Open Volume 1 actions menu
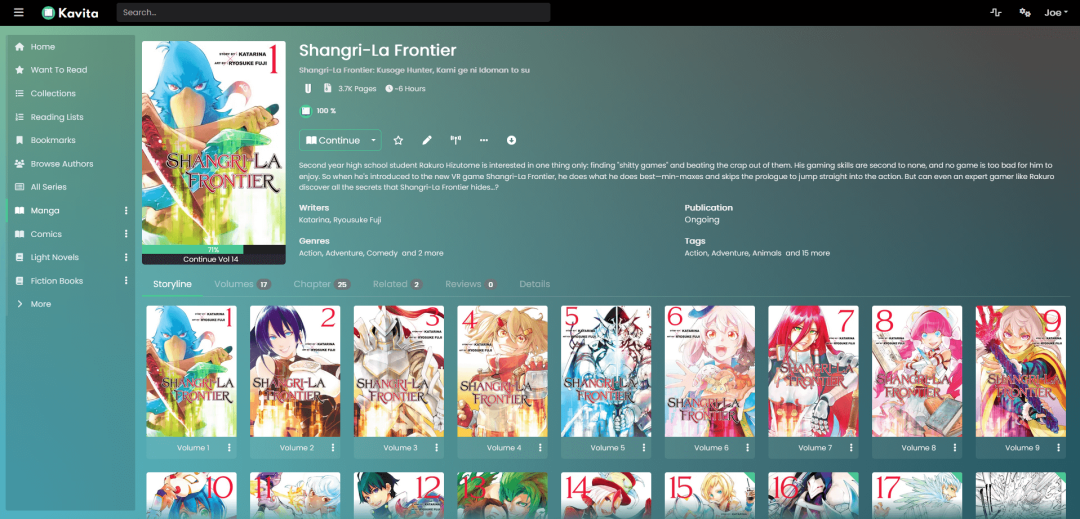 tap(229, 448)
